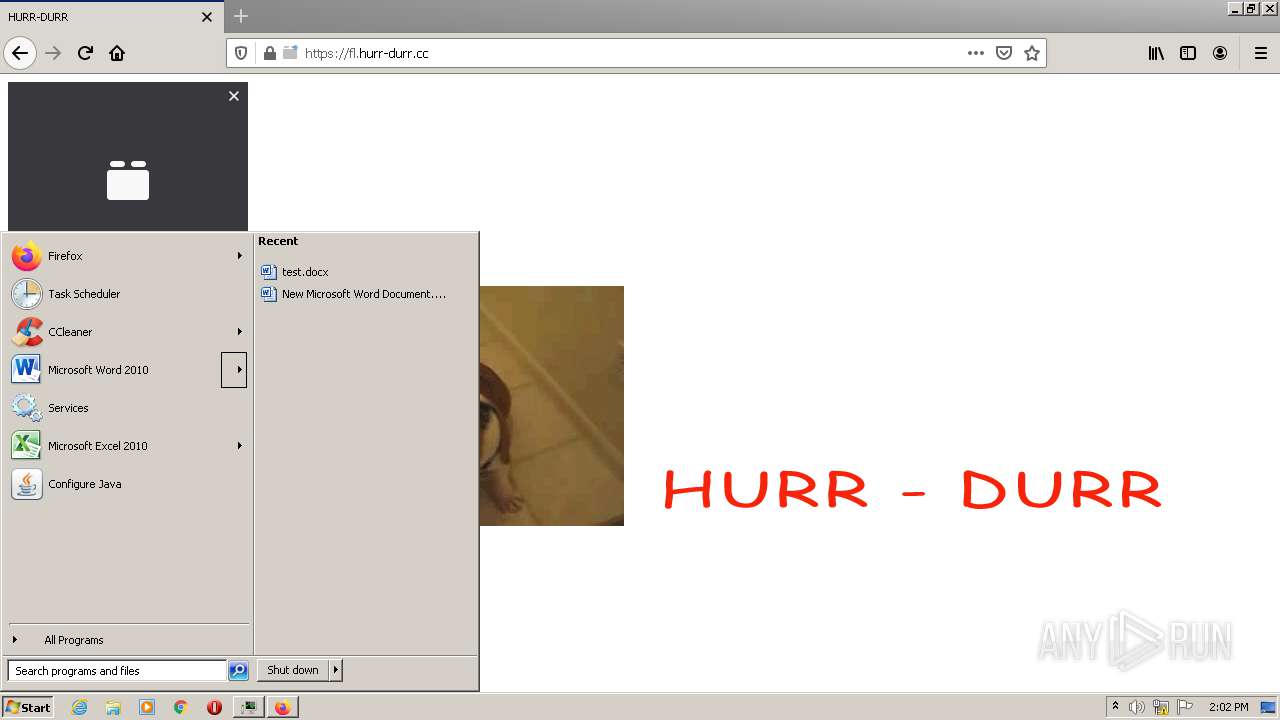Click the HURR - DURR red heading
Viewport: 1280px width, 720px height.
(x=913, y=490)
